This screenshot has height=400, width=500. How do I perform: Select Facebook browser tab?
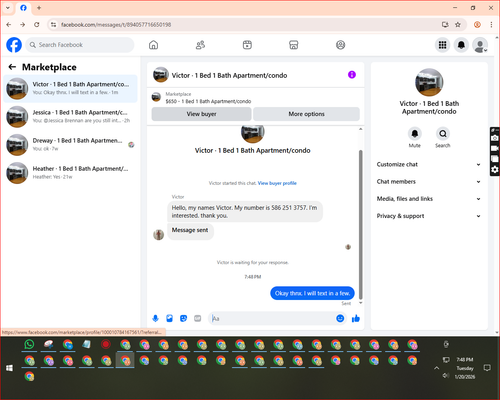pyautogui.click(x=23, y=8)
